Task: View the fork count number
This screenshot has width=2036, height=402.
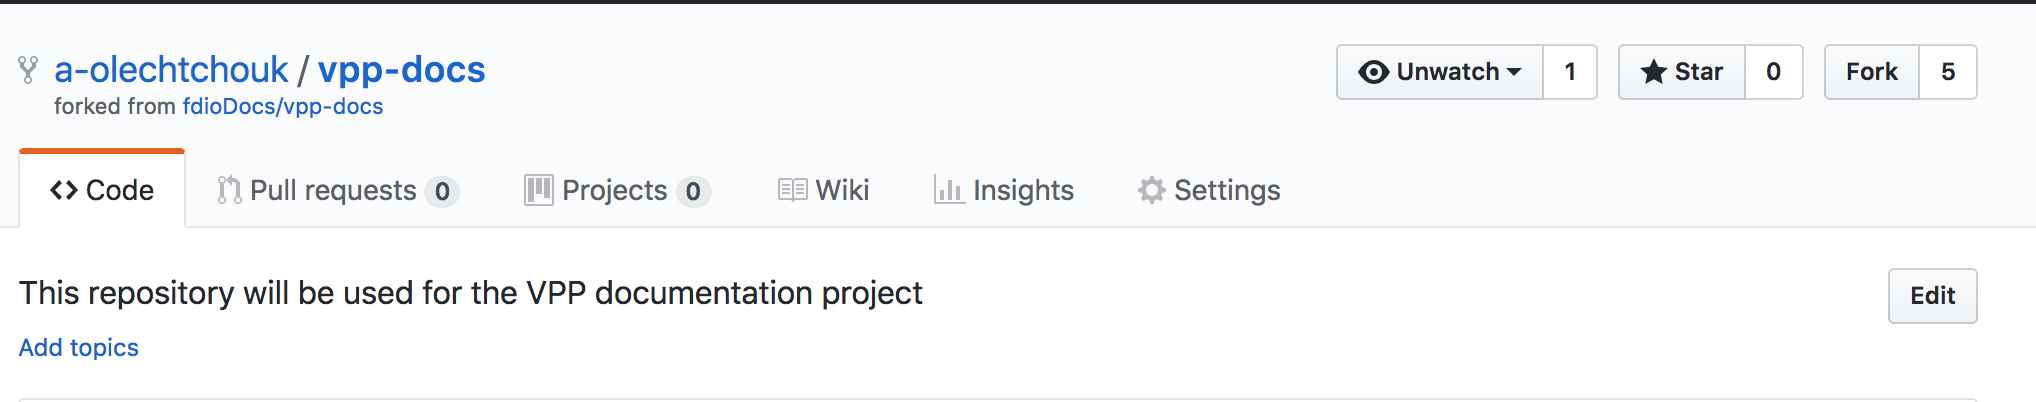Action: 1948,72
